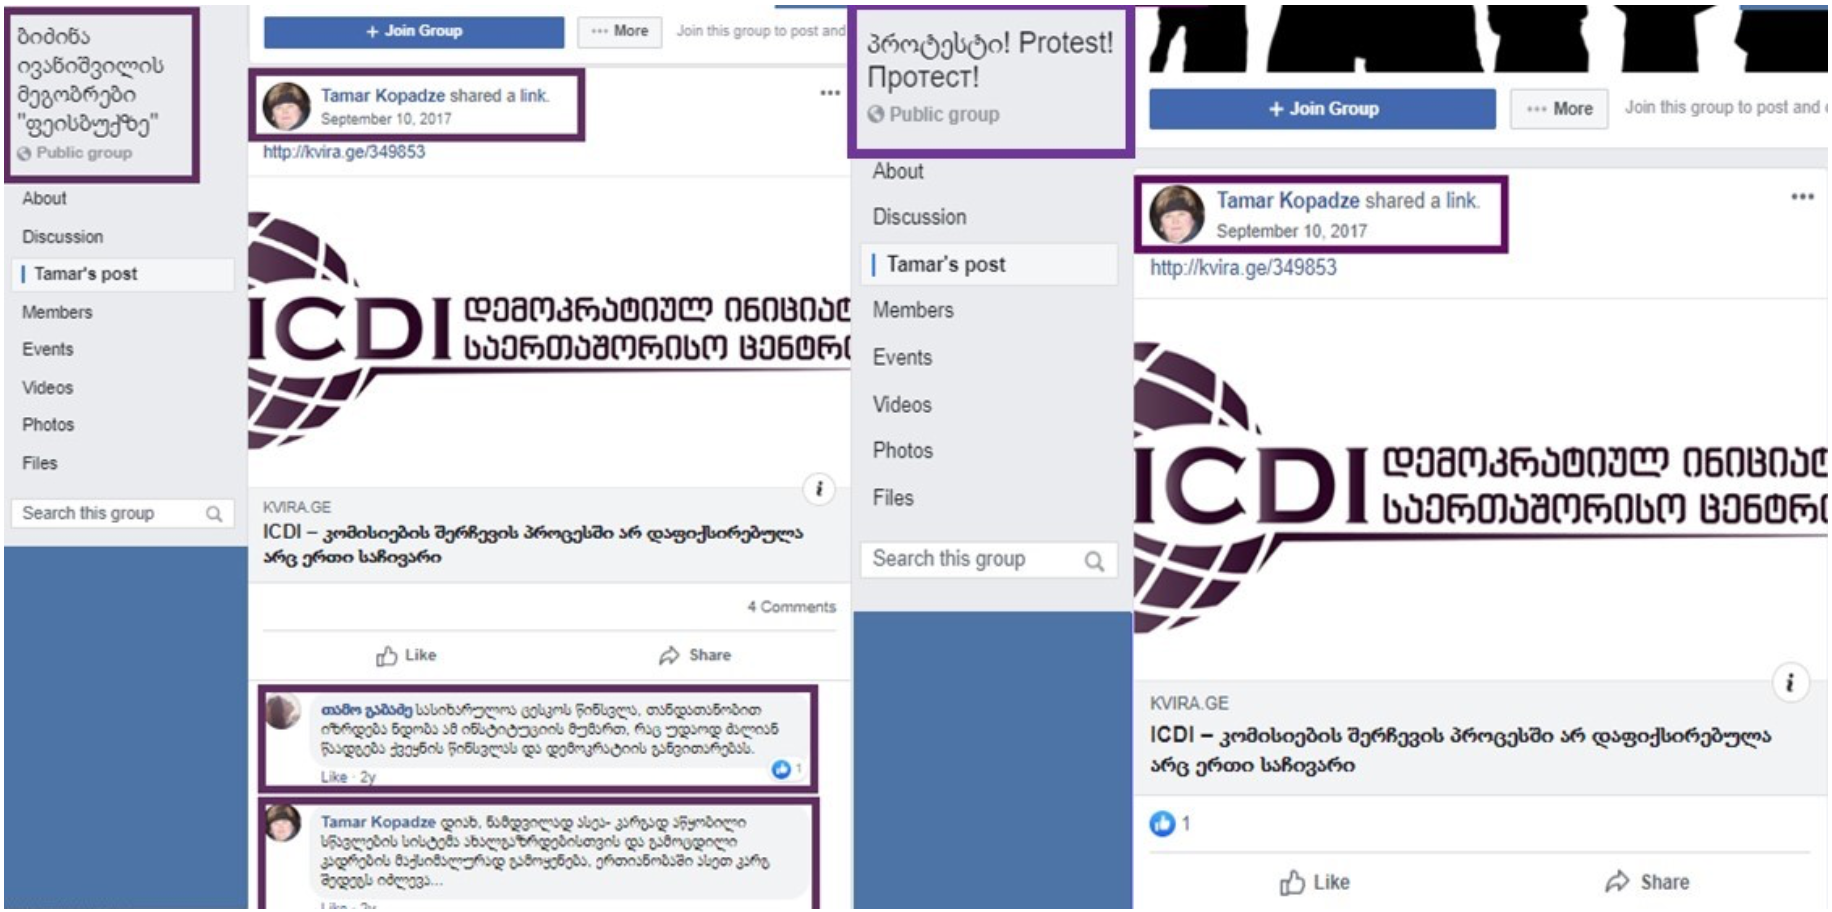Click Share icon on right post
The height and width of the screenshot is (912, 1832).
coord(1617,881)
